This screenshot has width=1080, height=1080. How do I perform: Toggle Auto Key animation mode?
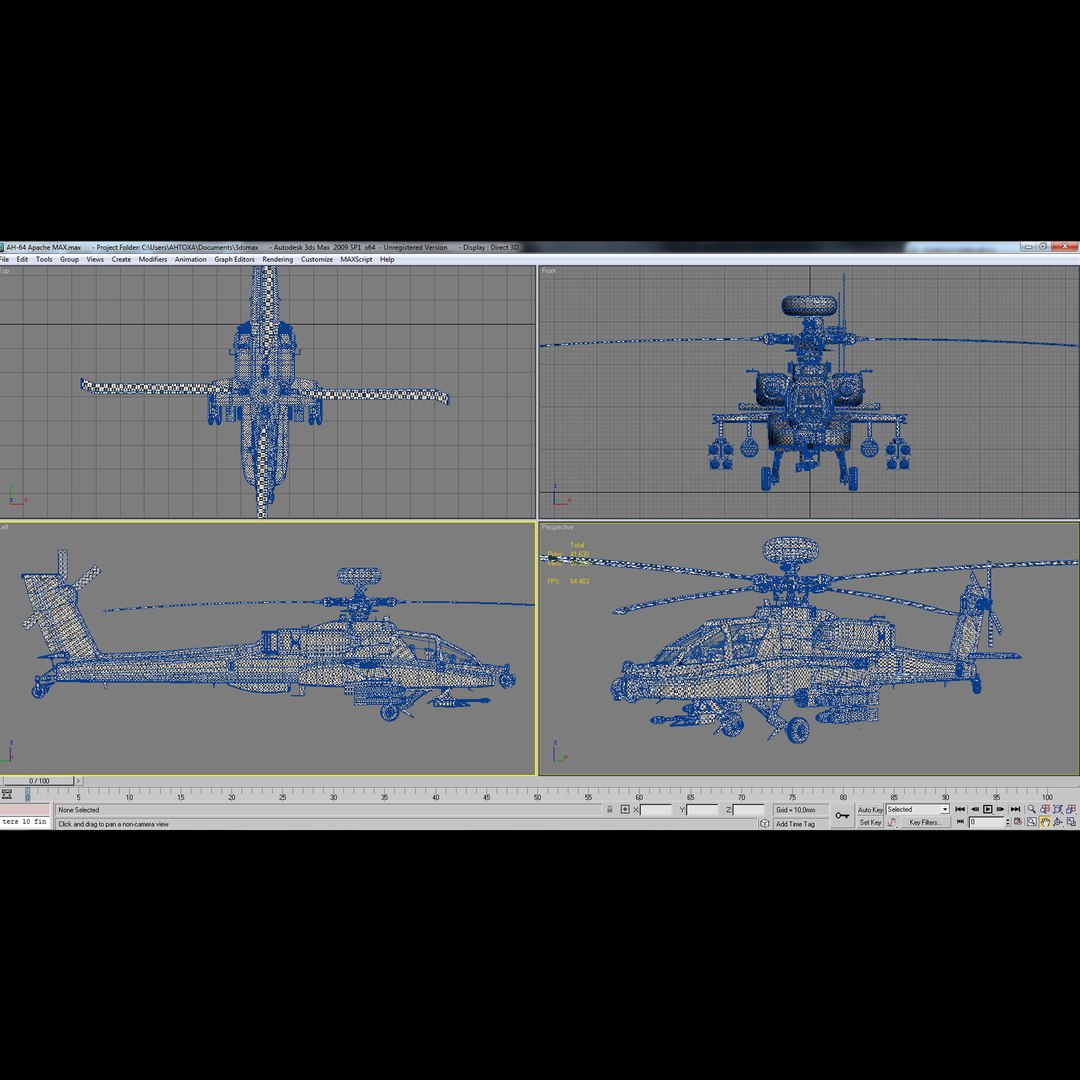[x=870, y=810]
